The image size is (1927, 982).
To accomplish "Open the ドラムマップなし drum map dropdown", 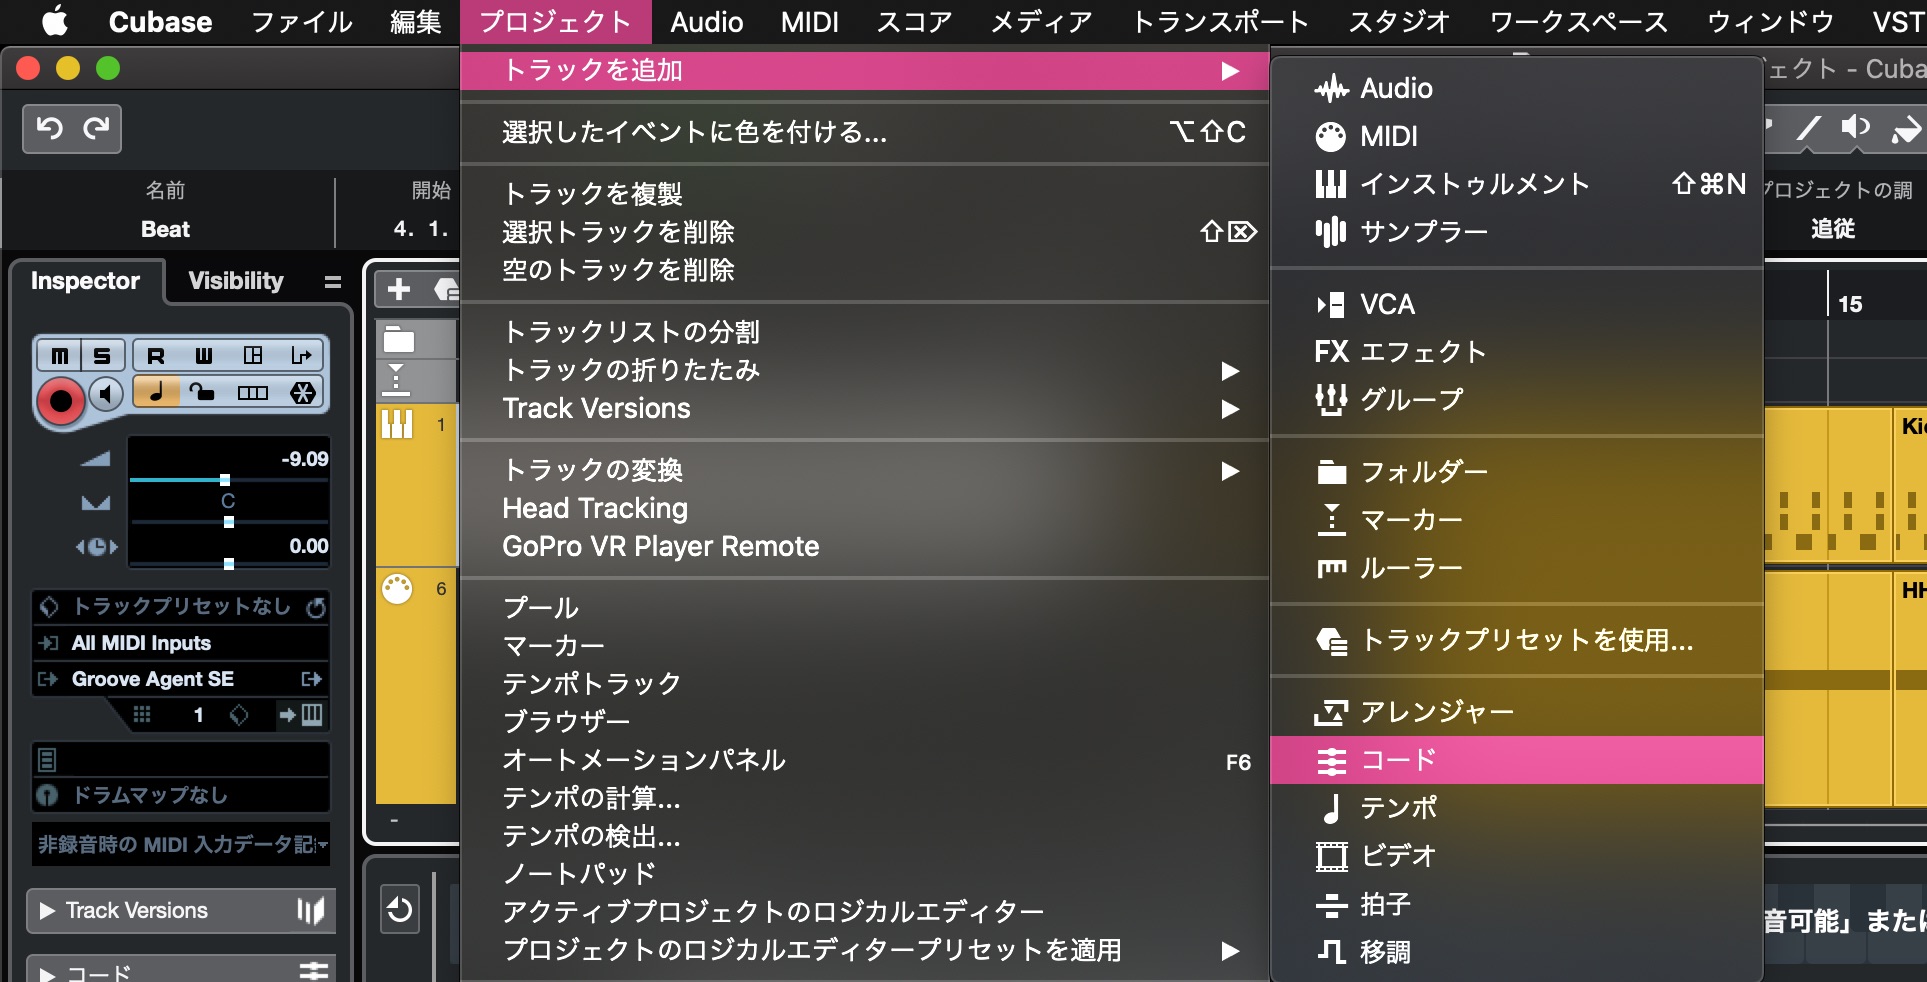I will 181,795.
